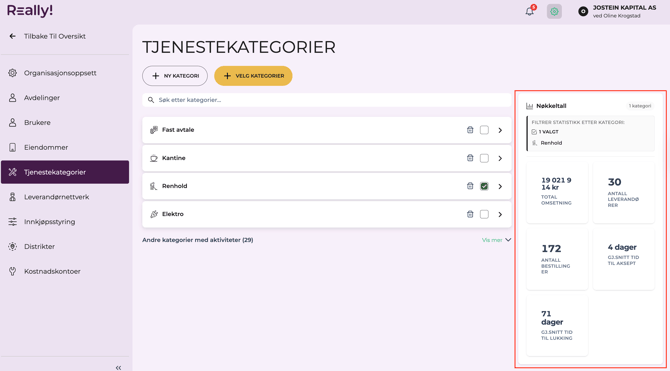Click the Renhold cleaning icon
Screen dimensions: 670x371
coord(154,186)
